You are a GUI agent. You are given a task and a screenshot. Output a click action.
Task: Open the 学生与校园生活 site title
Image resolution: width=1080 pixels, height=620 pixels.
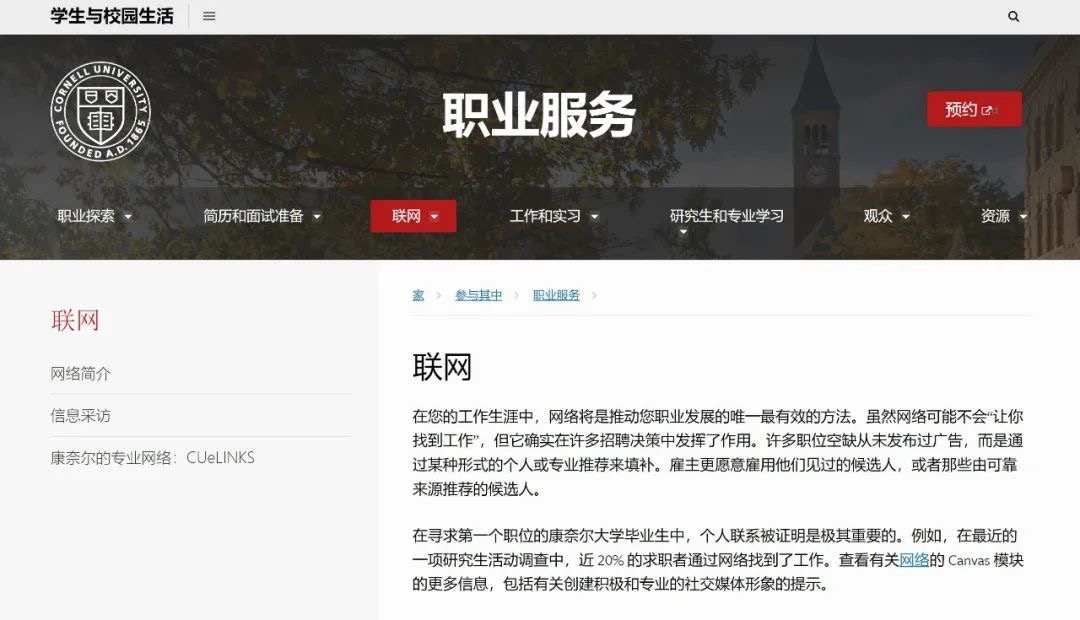pos(112,16)
